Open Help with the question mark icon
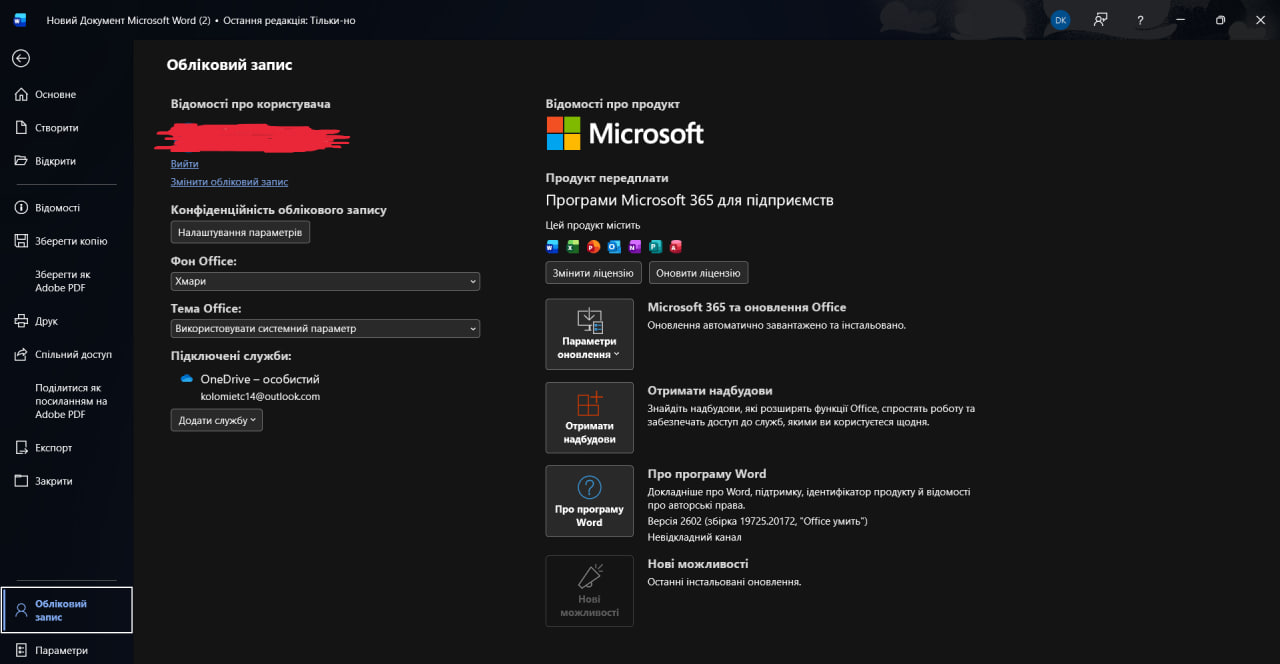The width and height of the screenshot is (1280, 664). point(1140,20)
